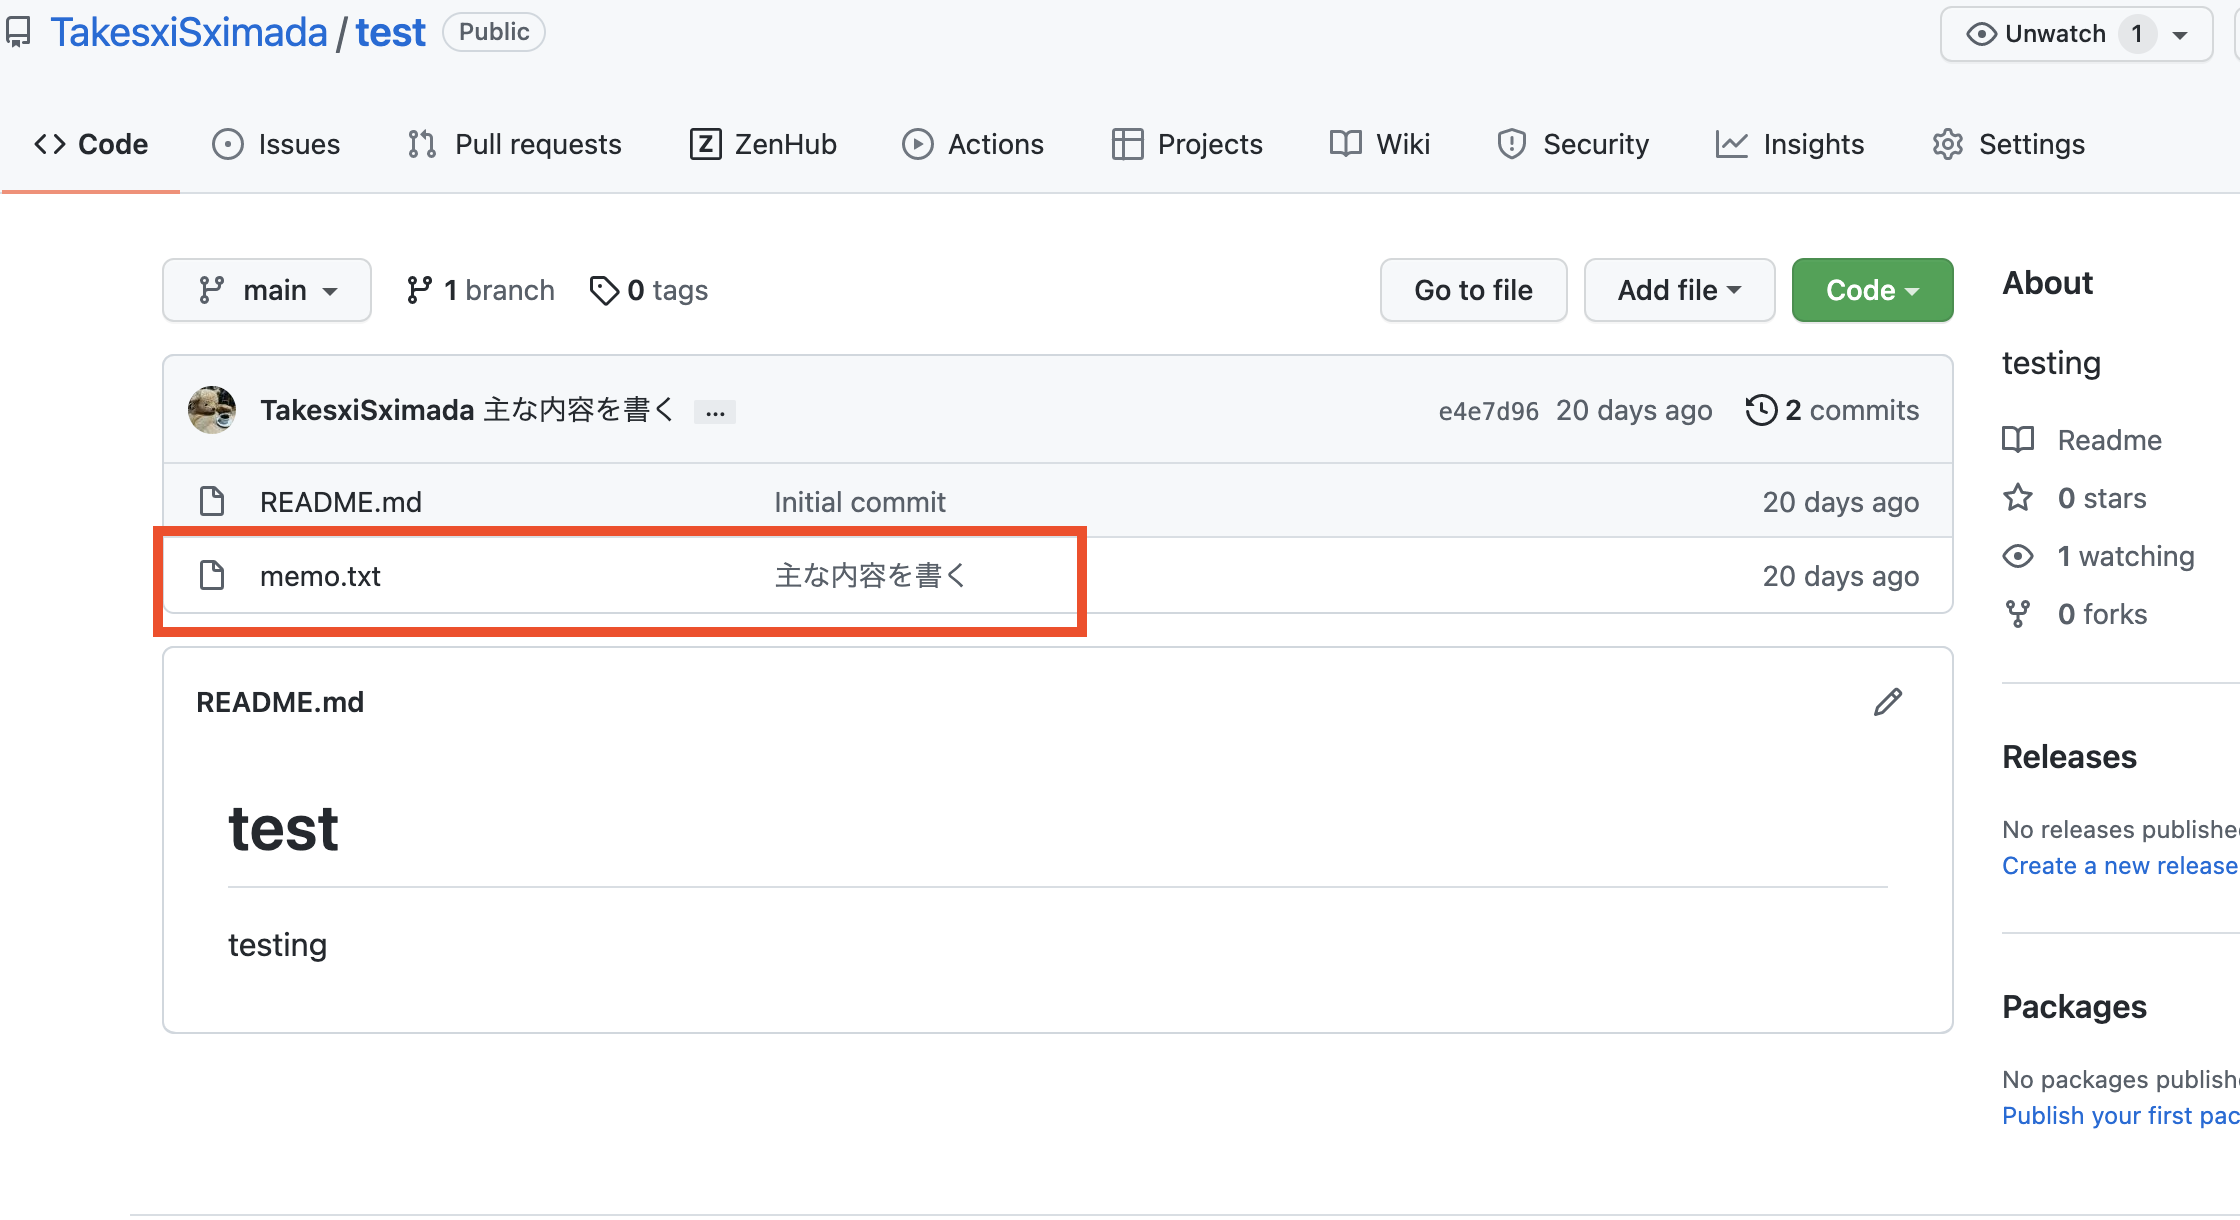The image size is (2240, 1220).
Task: Expand the main branch dropdown
Action: tap(266, 290)
